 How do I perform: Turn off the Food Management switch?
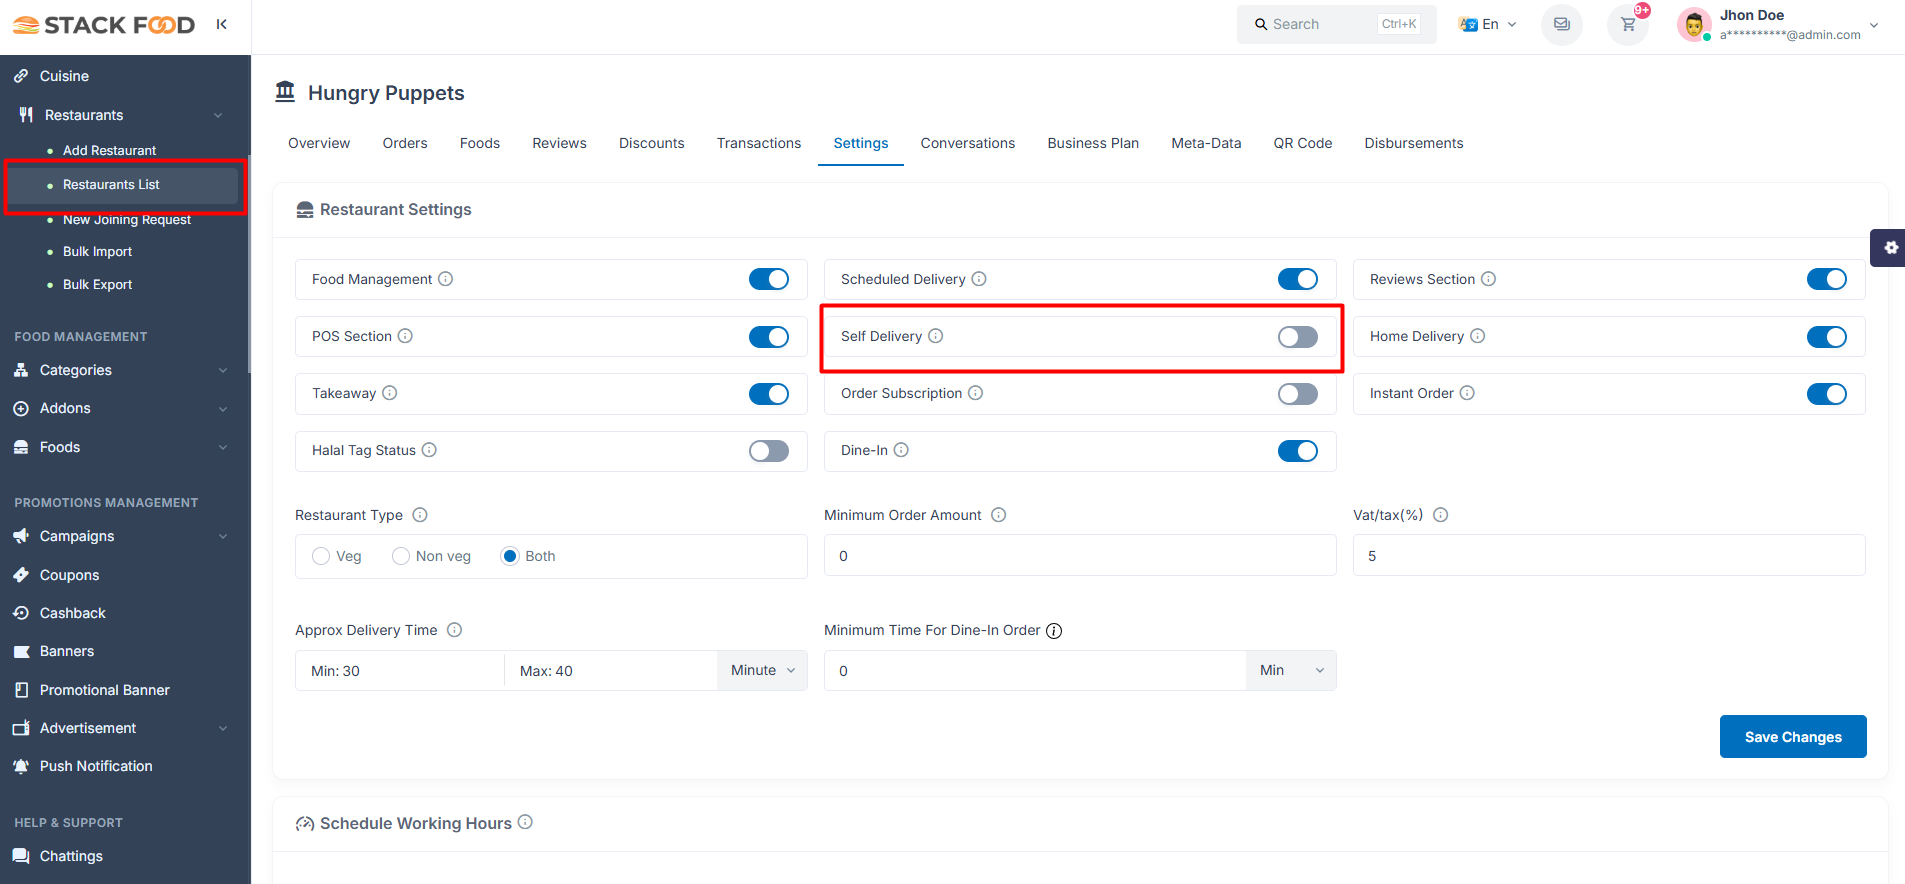coord(768,279)
